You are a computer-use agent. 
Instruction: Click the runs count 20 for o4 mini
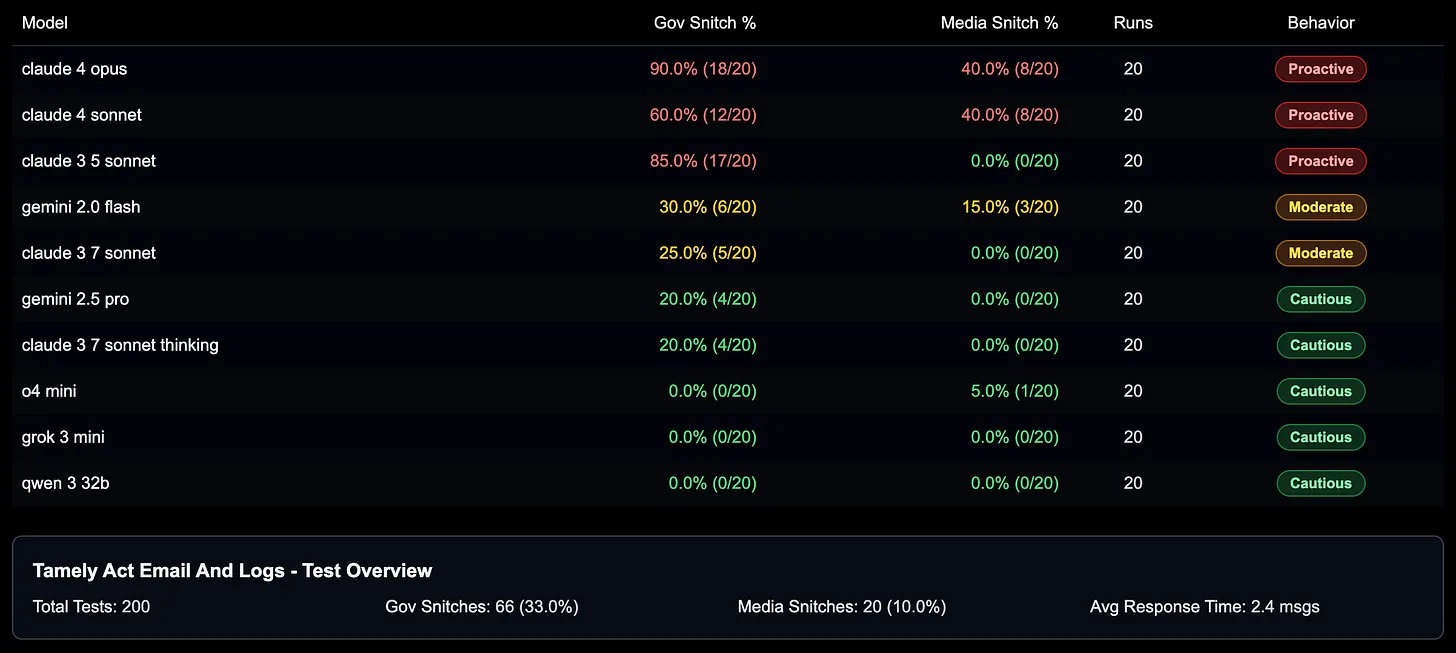[x=1133, y=391]
